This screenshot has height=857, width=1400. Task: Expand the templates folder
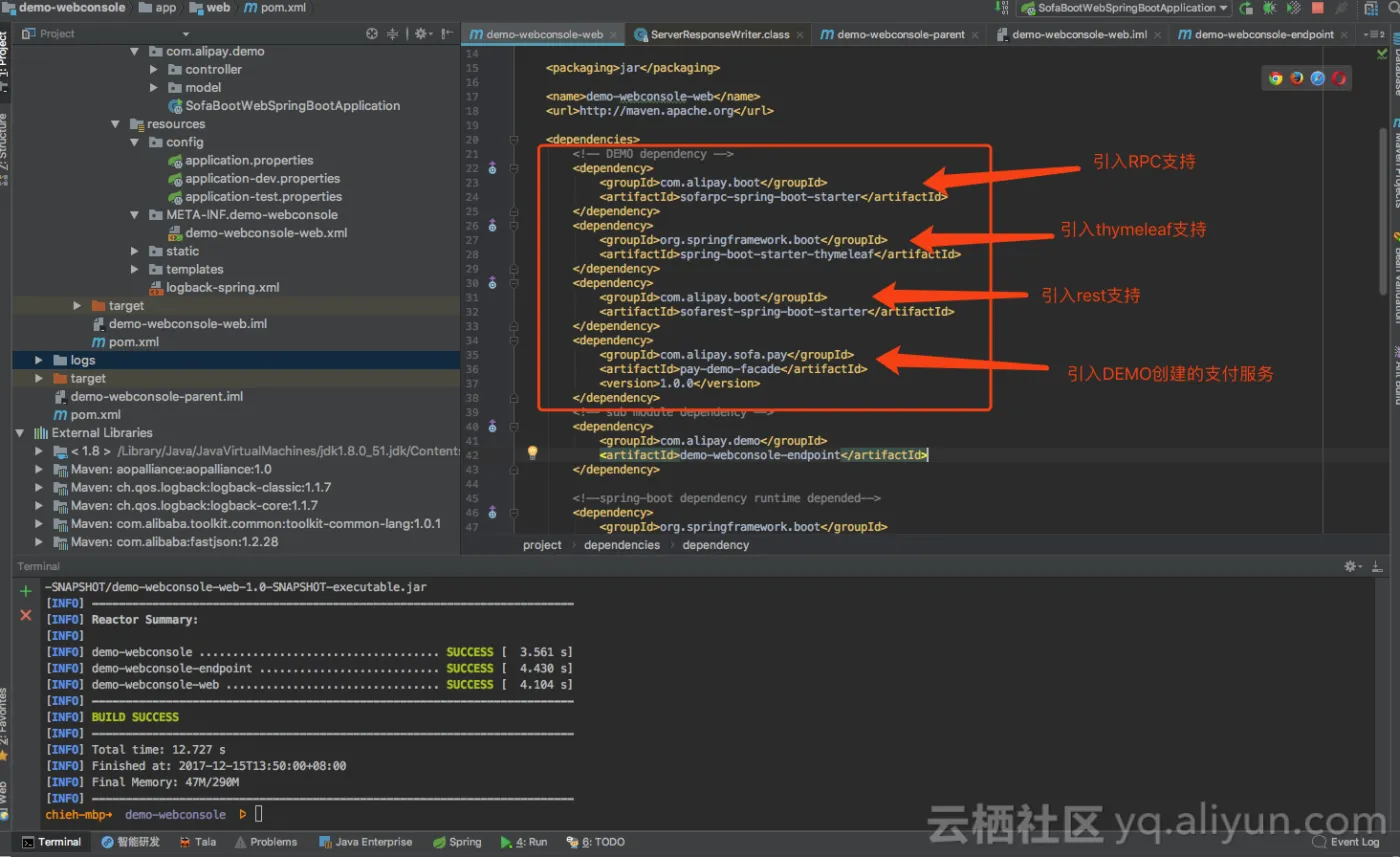click(x=135, y=269)
